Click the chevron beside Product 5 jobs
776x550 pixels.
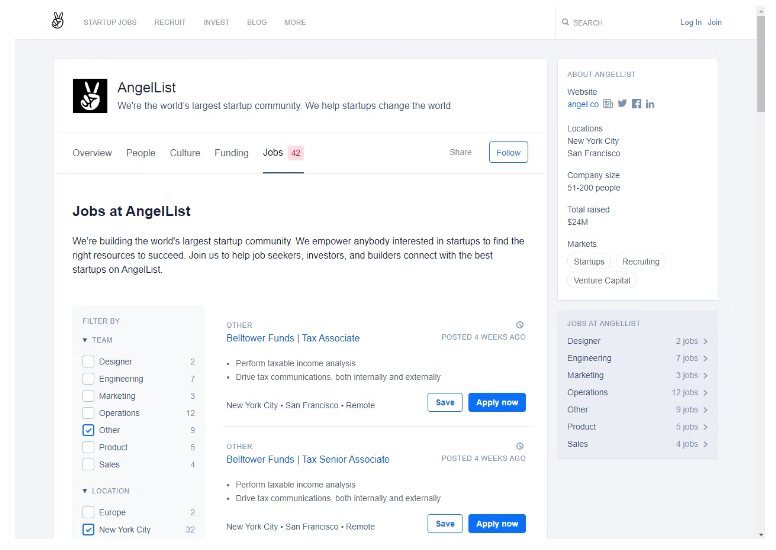(705, 427)
